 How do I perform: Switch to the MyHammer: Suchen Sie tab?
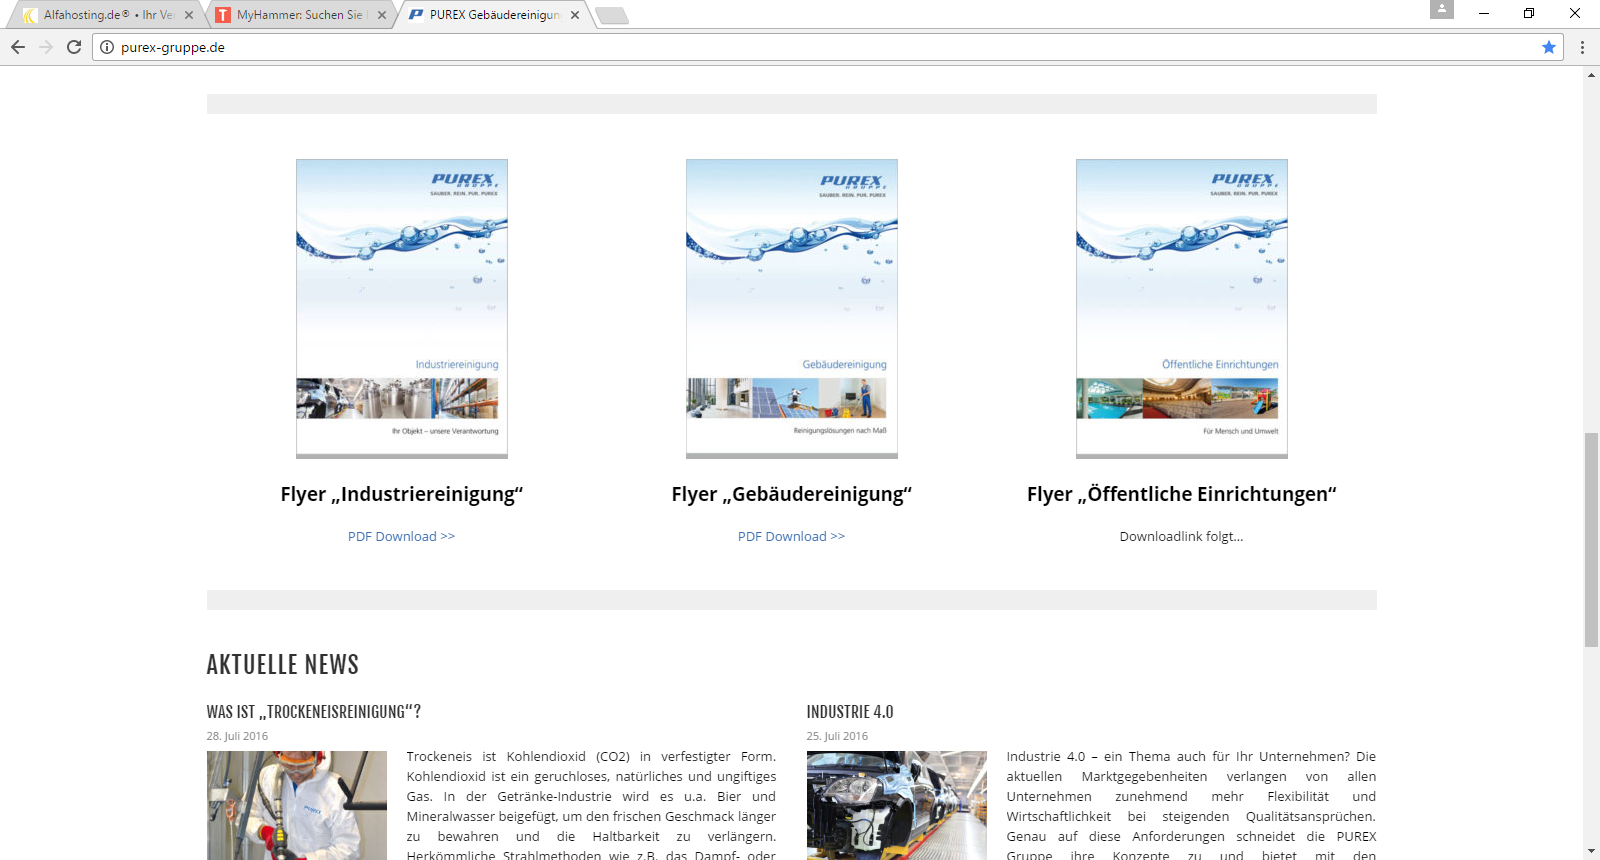pos(299,15)
